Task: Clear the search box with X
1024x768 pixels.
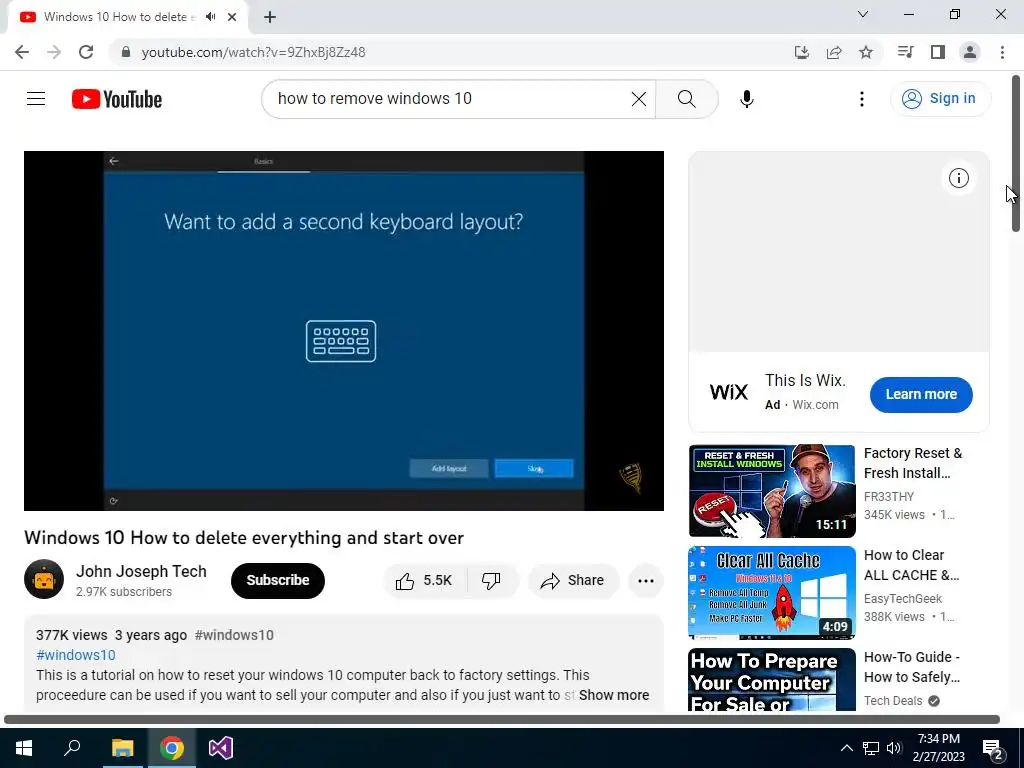Action: [x=639, y=99]
